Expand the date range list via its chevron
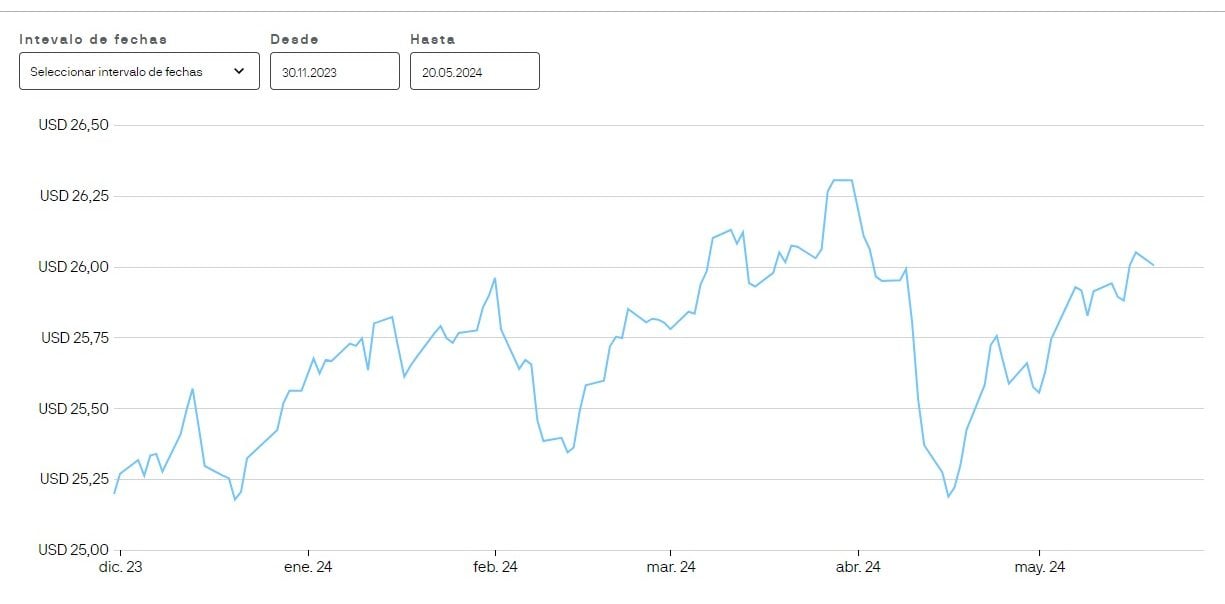The image size is (1225, 604). (x=239, y=71)
